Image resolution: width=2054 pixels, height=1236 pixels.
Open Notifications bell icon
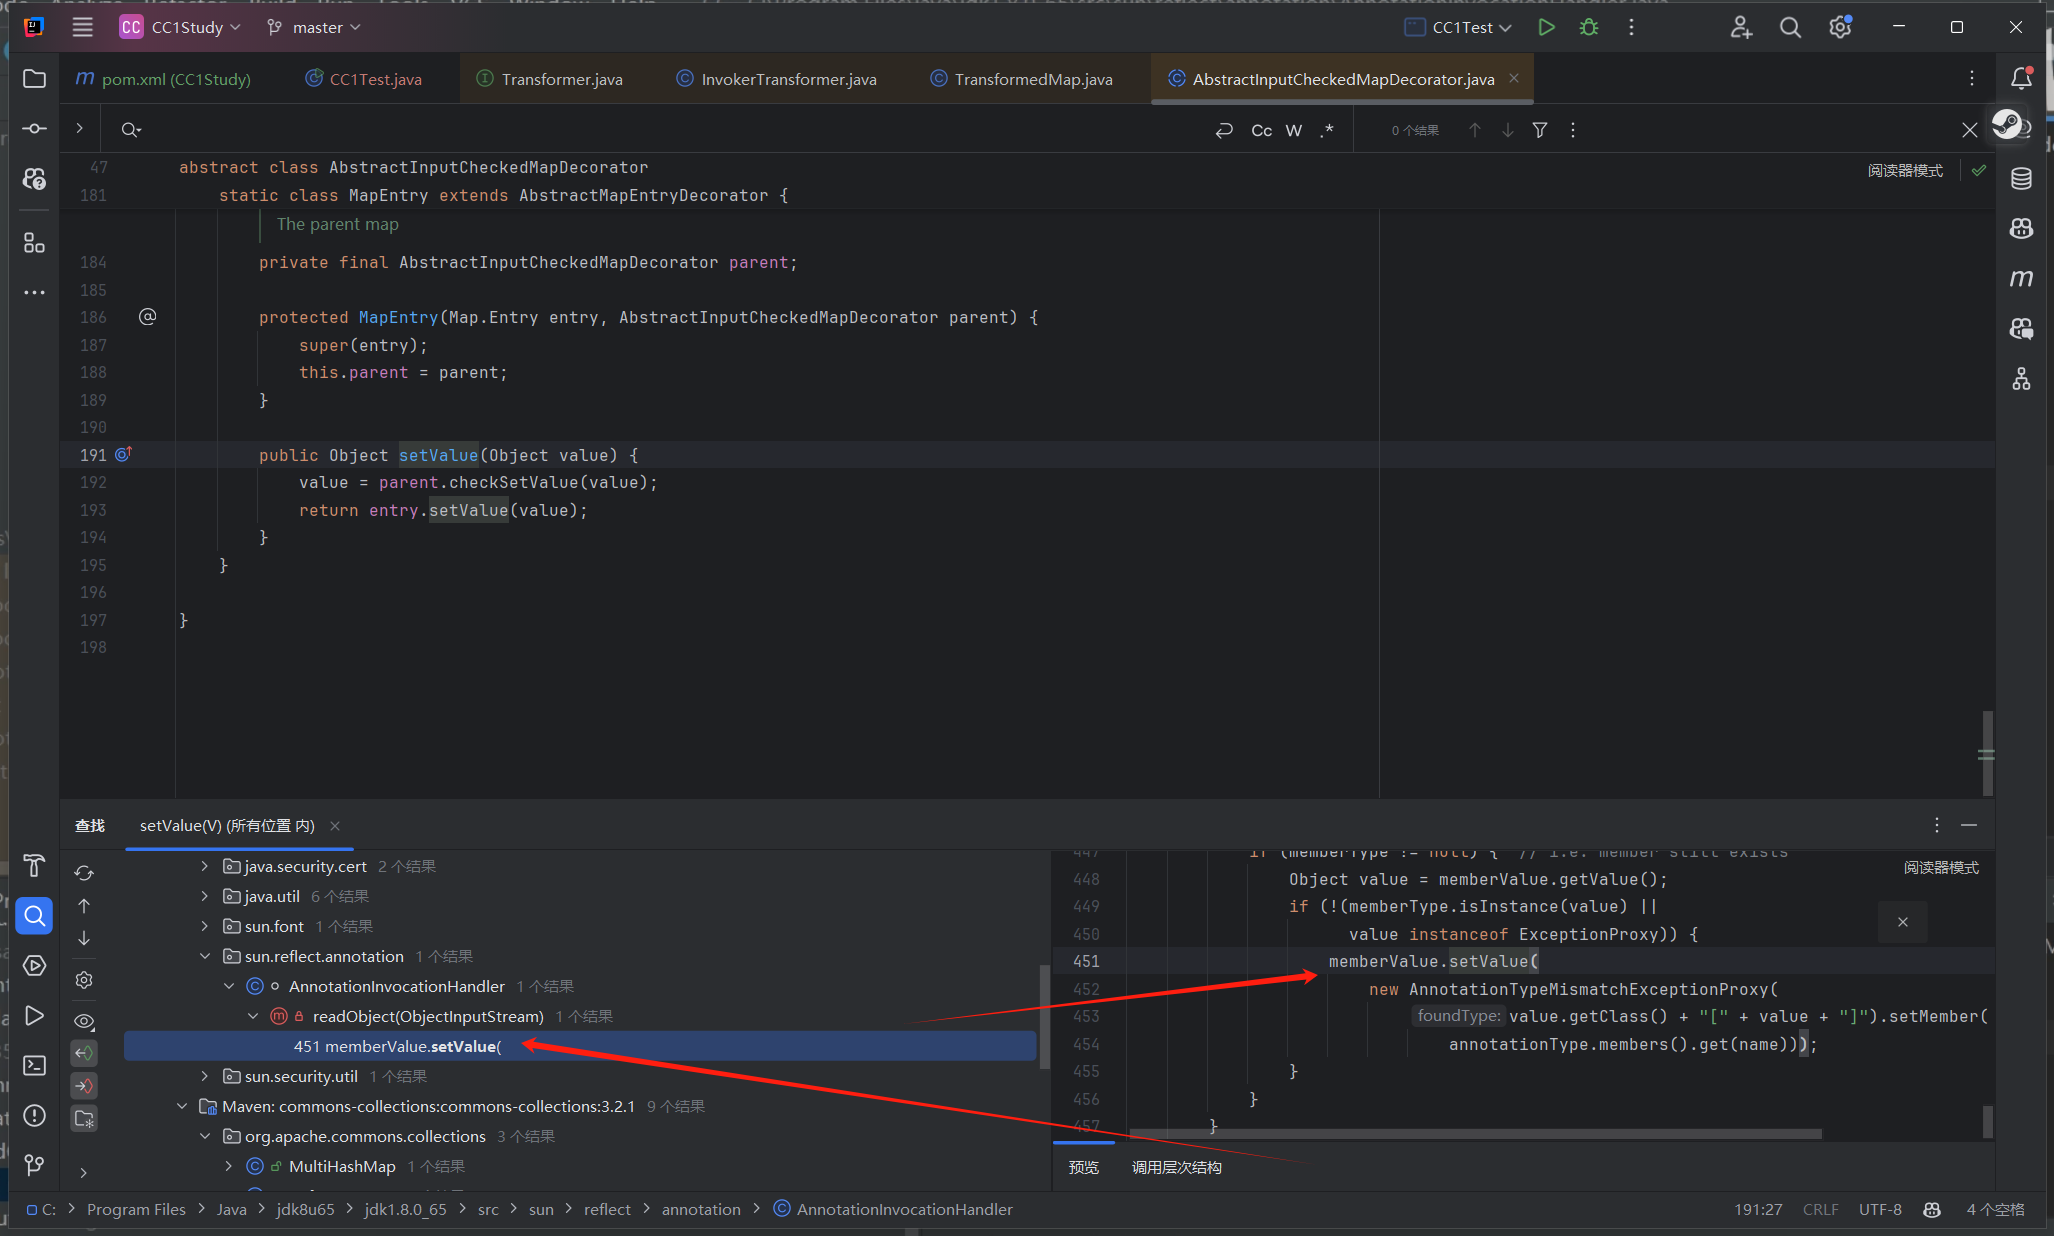(x=2021, y=78)
